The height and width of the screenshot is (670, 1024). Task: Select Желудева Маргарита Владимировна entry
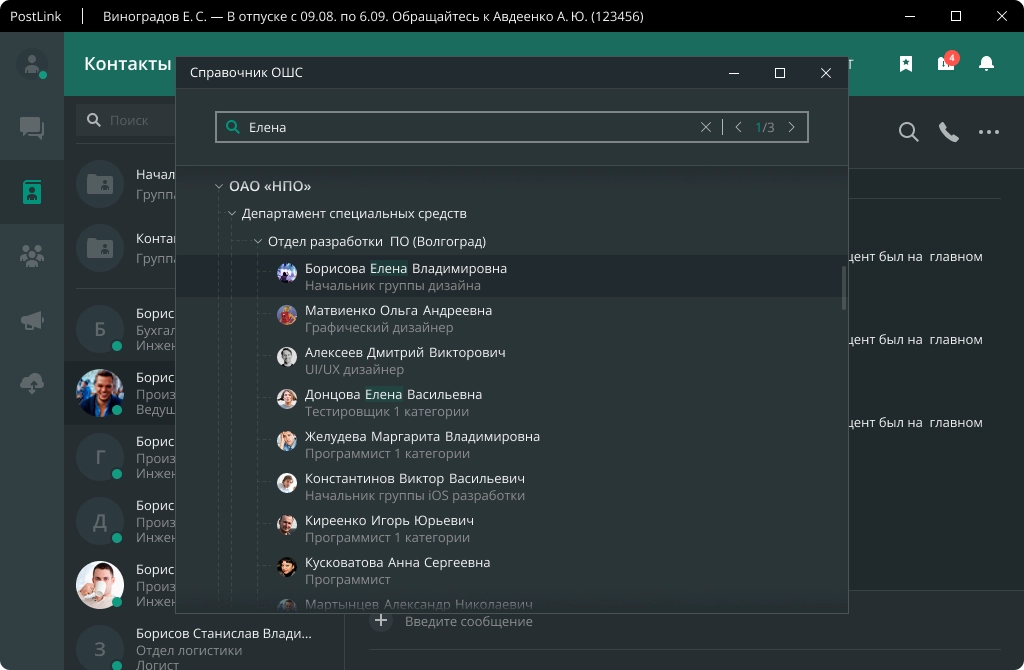point(510,445)
